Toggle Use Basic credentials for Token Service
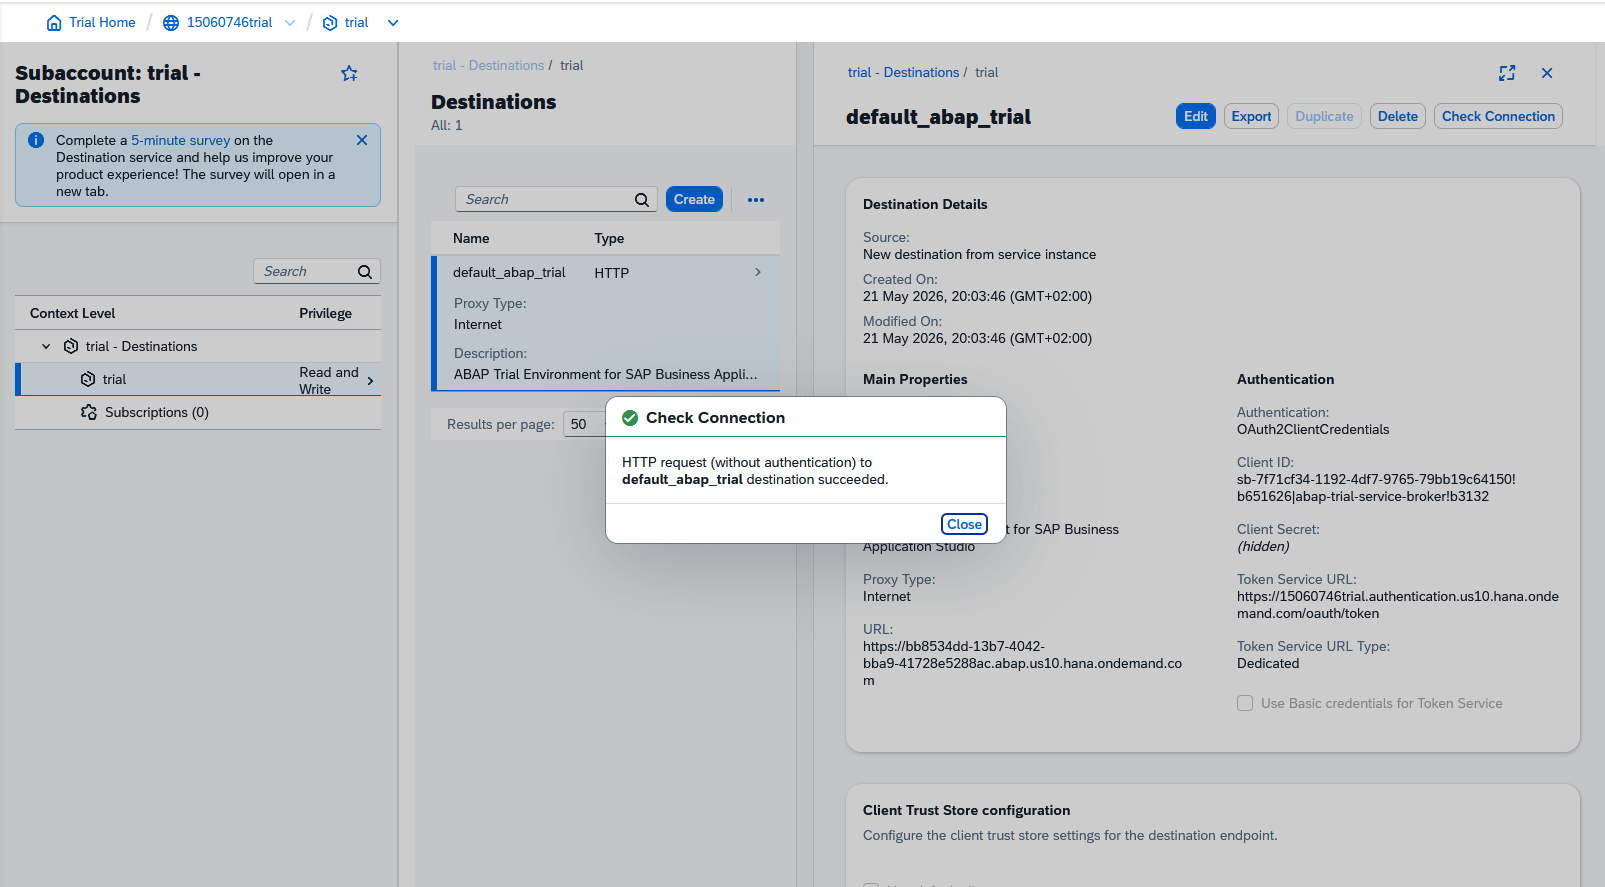 [x=1245, y=703]
